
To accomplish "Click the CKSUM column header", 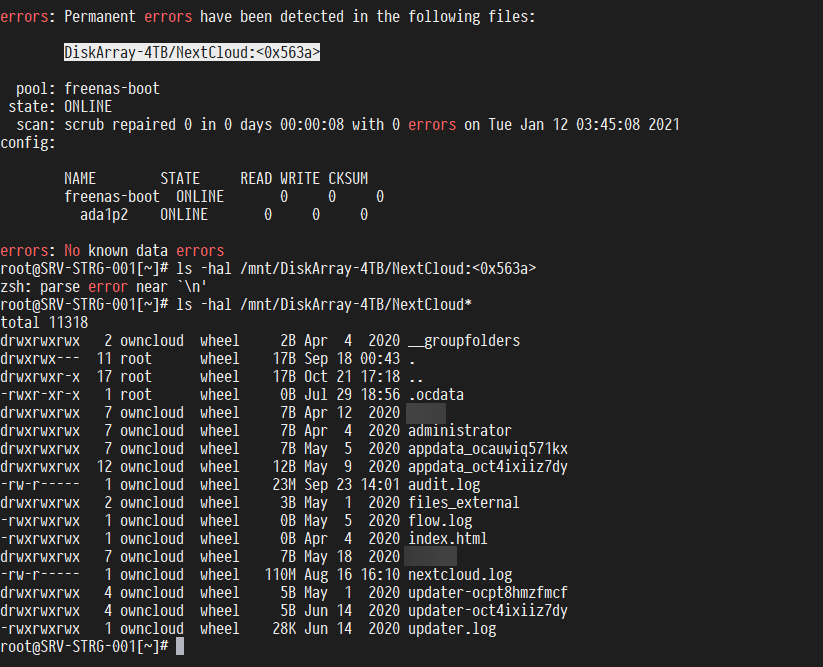I will click(x=348, y=178).
